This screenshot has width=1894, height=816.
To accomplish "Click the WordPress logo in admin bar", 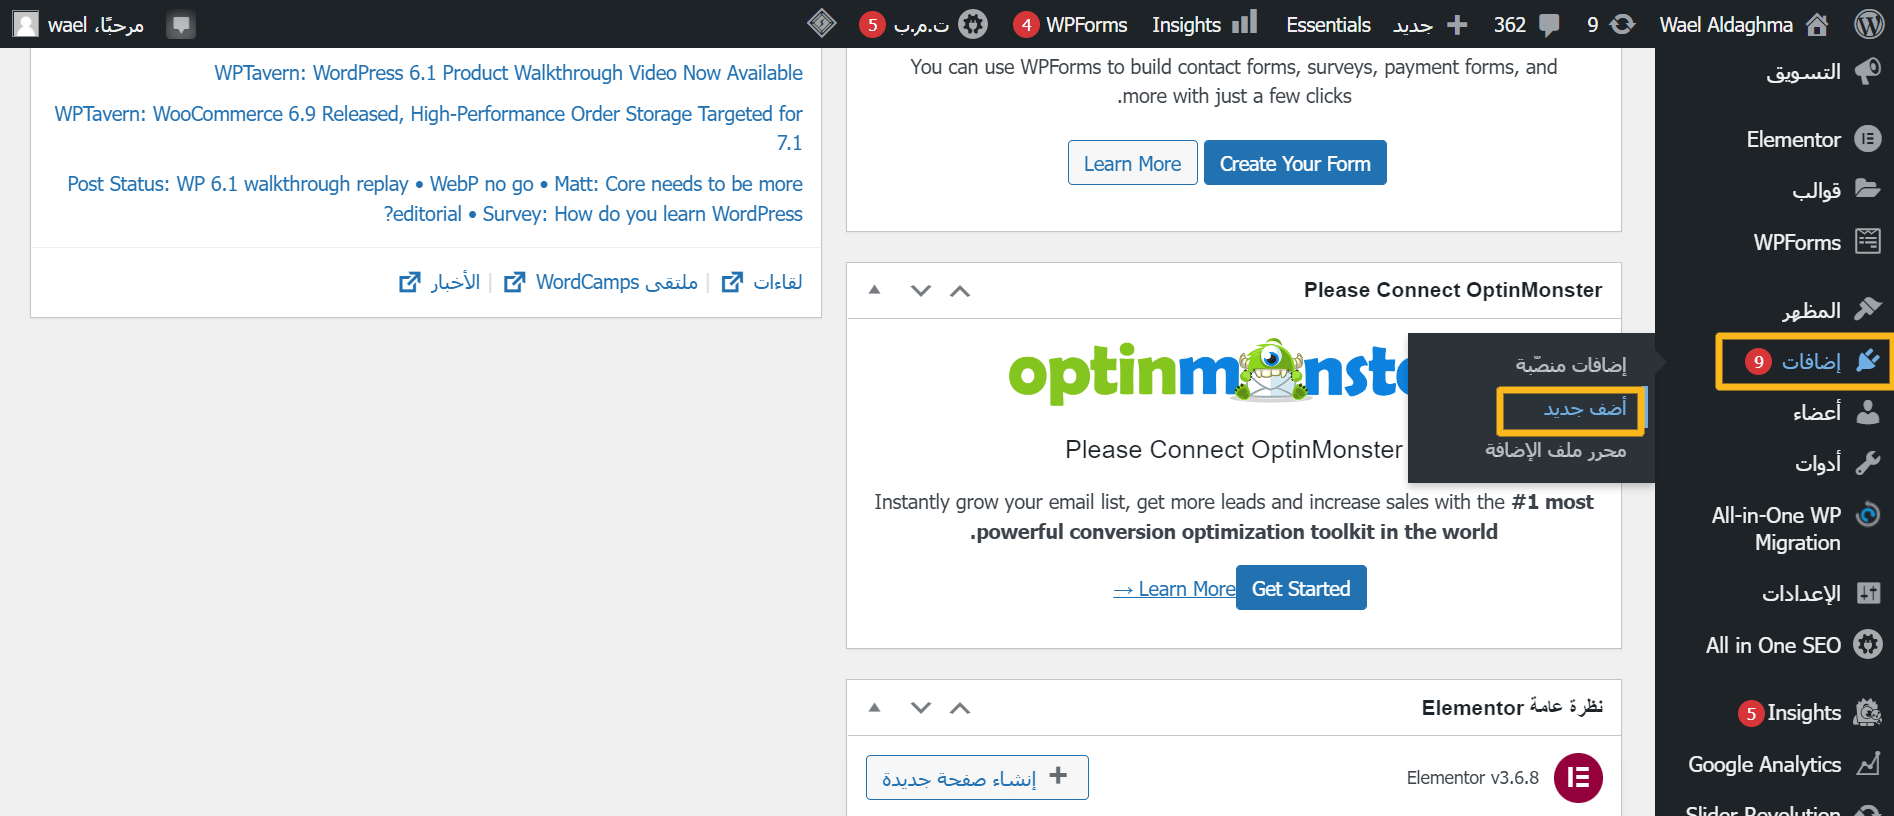I will [1868, 24].
